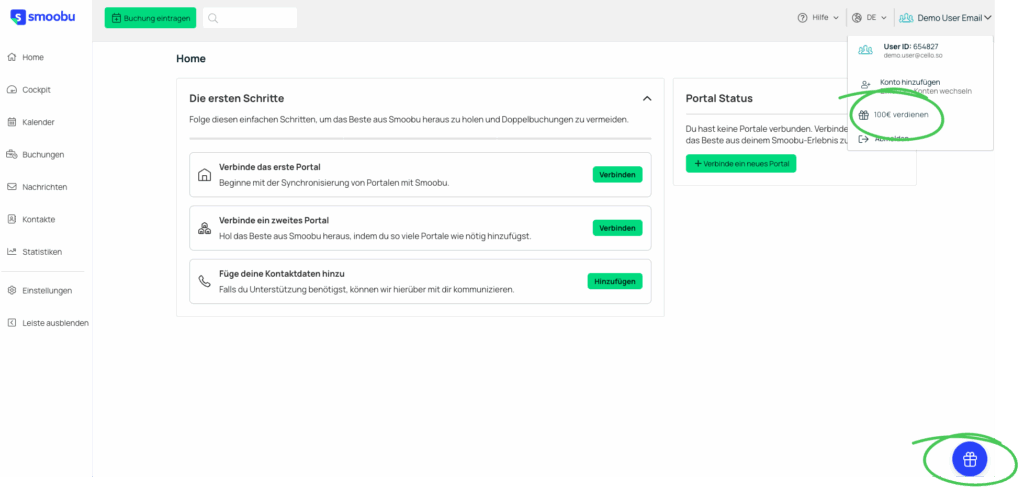Click the Kontakte icon in sidebar
The height and width of the screenshot is (499, 1024).
click(x=12, y=219)
